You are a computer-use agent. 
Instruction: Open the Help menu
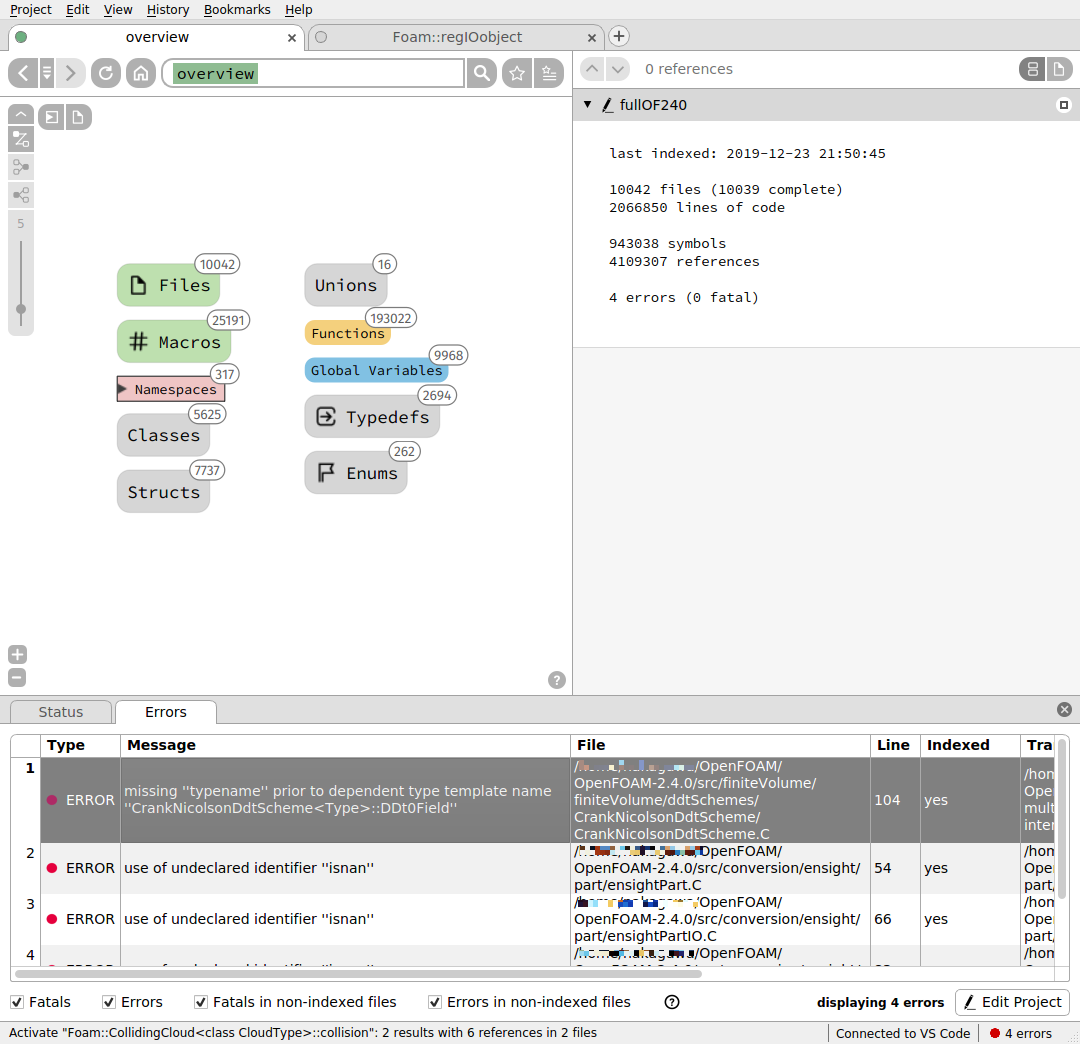pyautogui.click(x=298, y=10)
